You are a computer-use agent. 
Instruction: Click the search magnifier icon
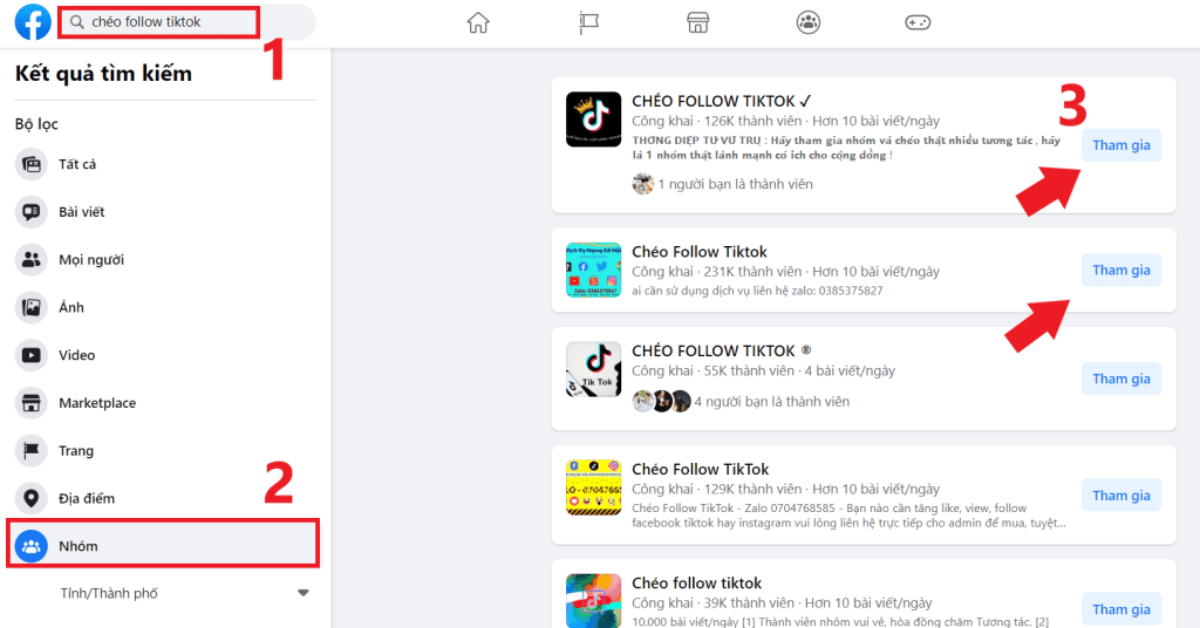(x=77, y=22)
